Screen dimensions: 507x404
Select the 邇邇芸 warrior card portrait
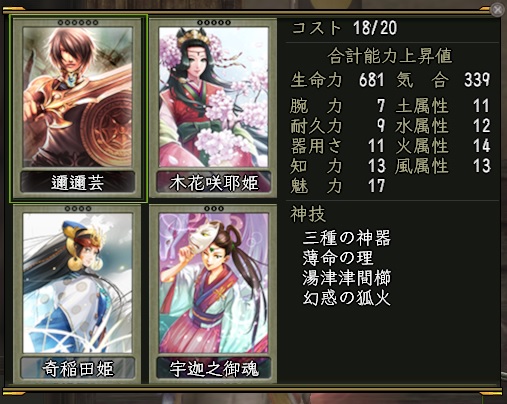click(77, 97)
